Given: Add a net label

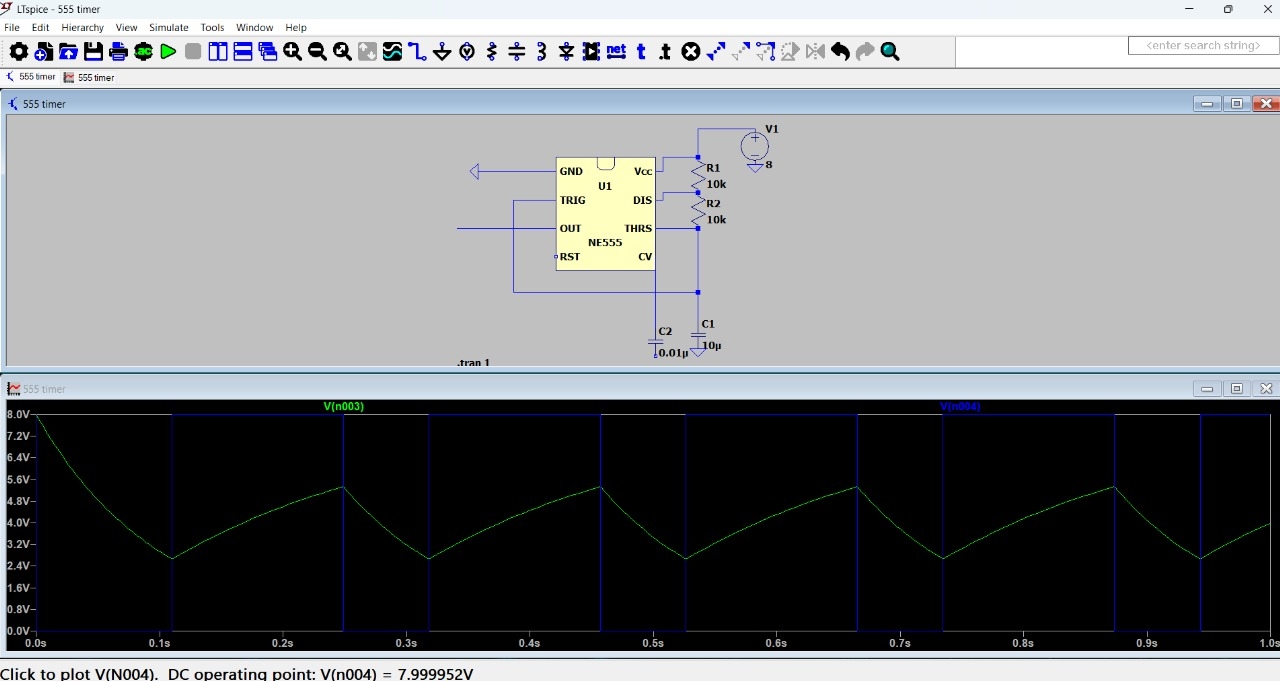Looking at the screenshot, I should coord(616,52).
